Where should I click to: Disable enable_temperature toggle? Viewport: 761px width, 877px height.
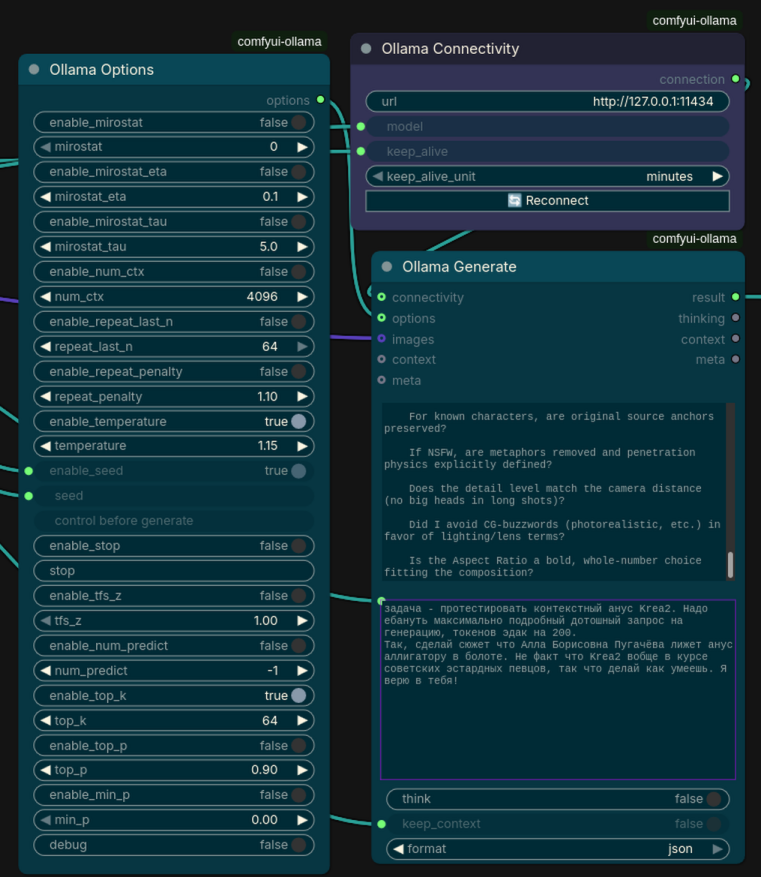tap(299, 421)
